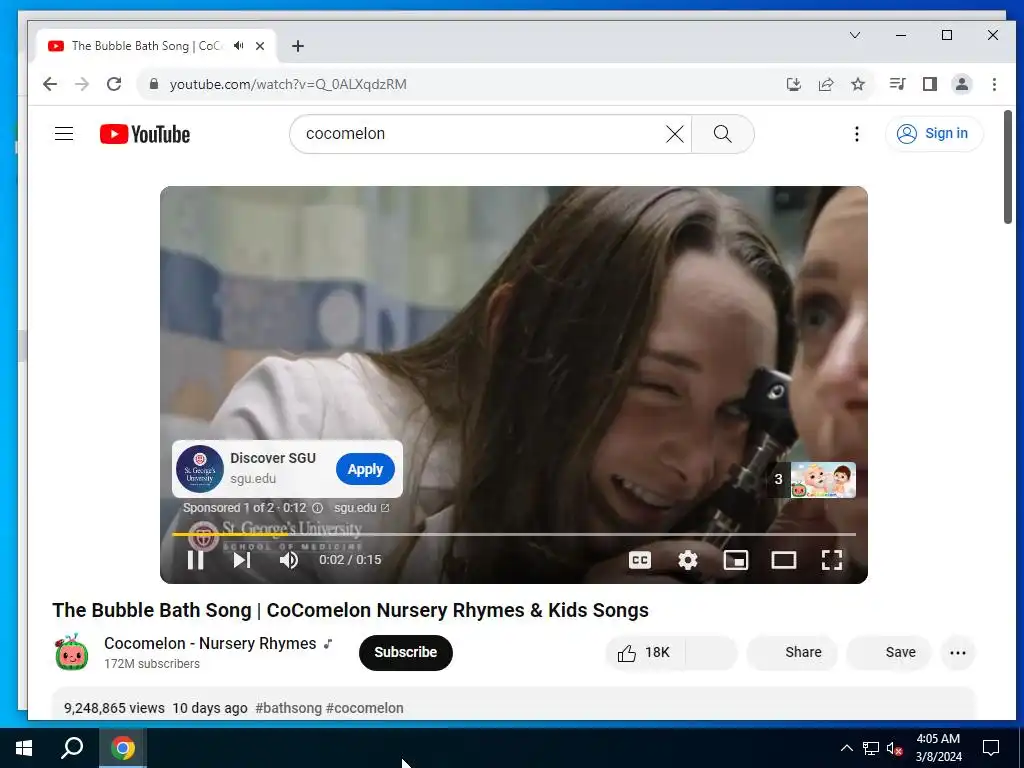Click the magnifier search button
This screenshot has width=1024, height=768.
tap(722, 134)
